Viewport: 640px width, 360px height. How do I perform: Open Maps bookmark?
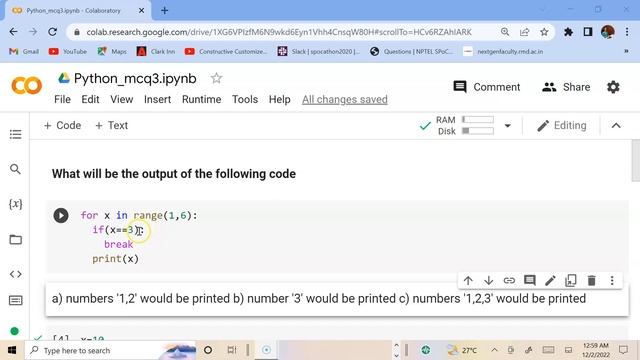point(112,51)
